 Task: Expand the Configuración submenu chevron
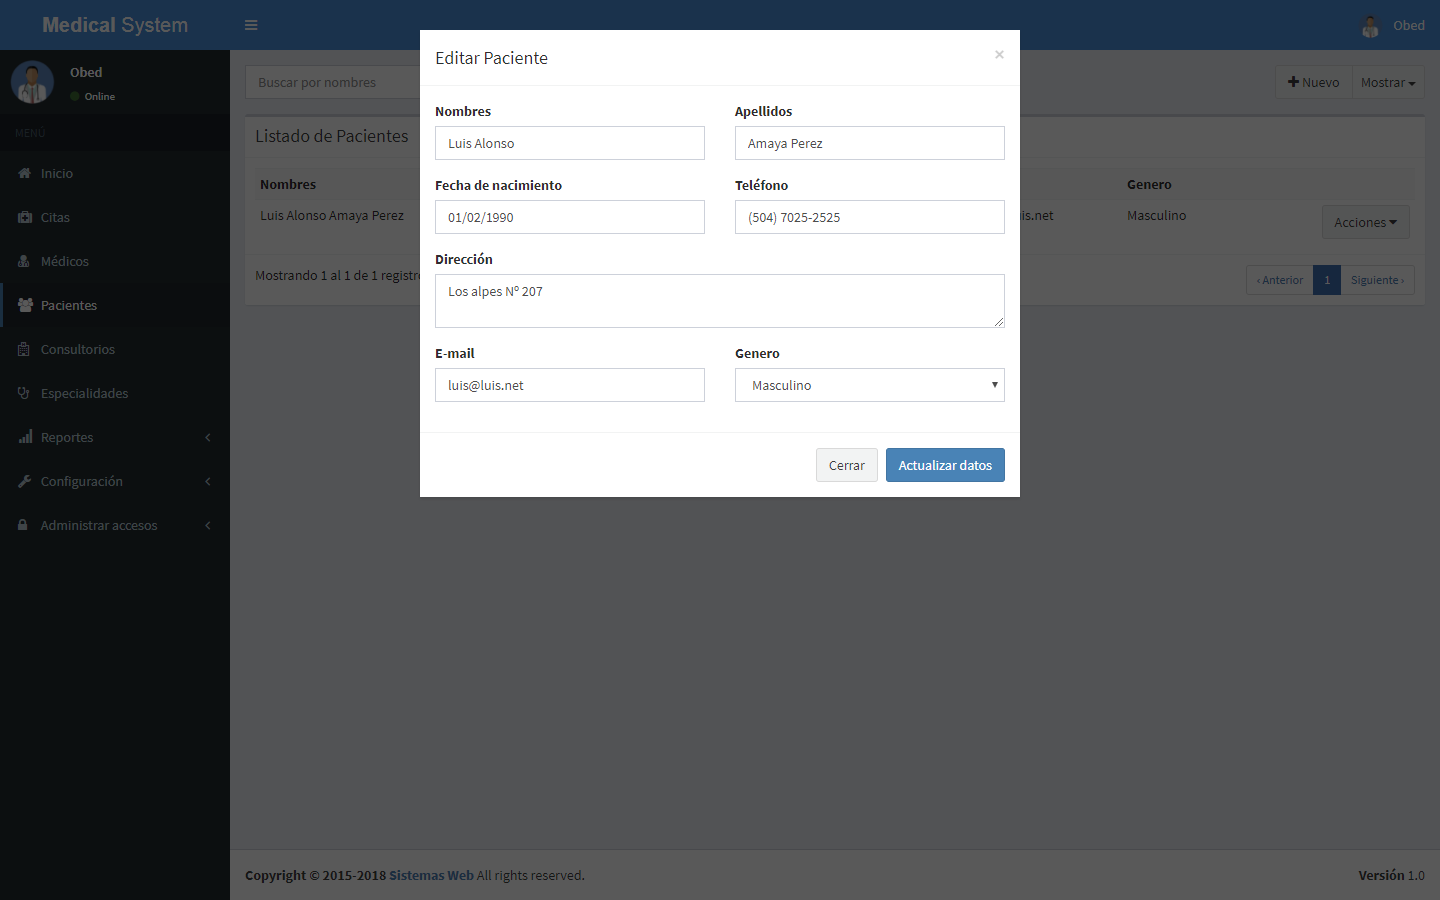(x=208, y=481)
